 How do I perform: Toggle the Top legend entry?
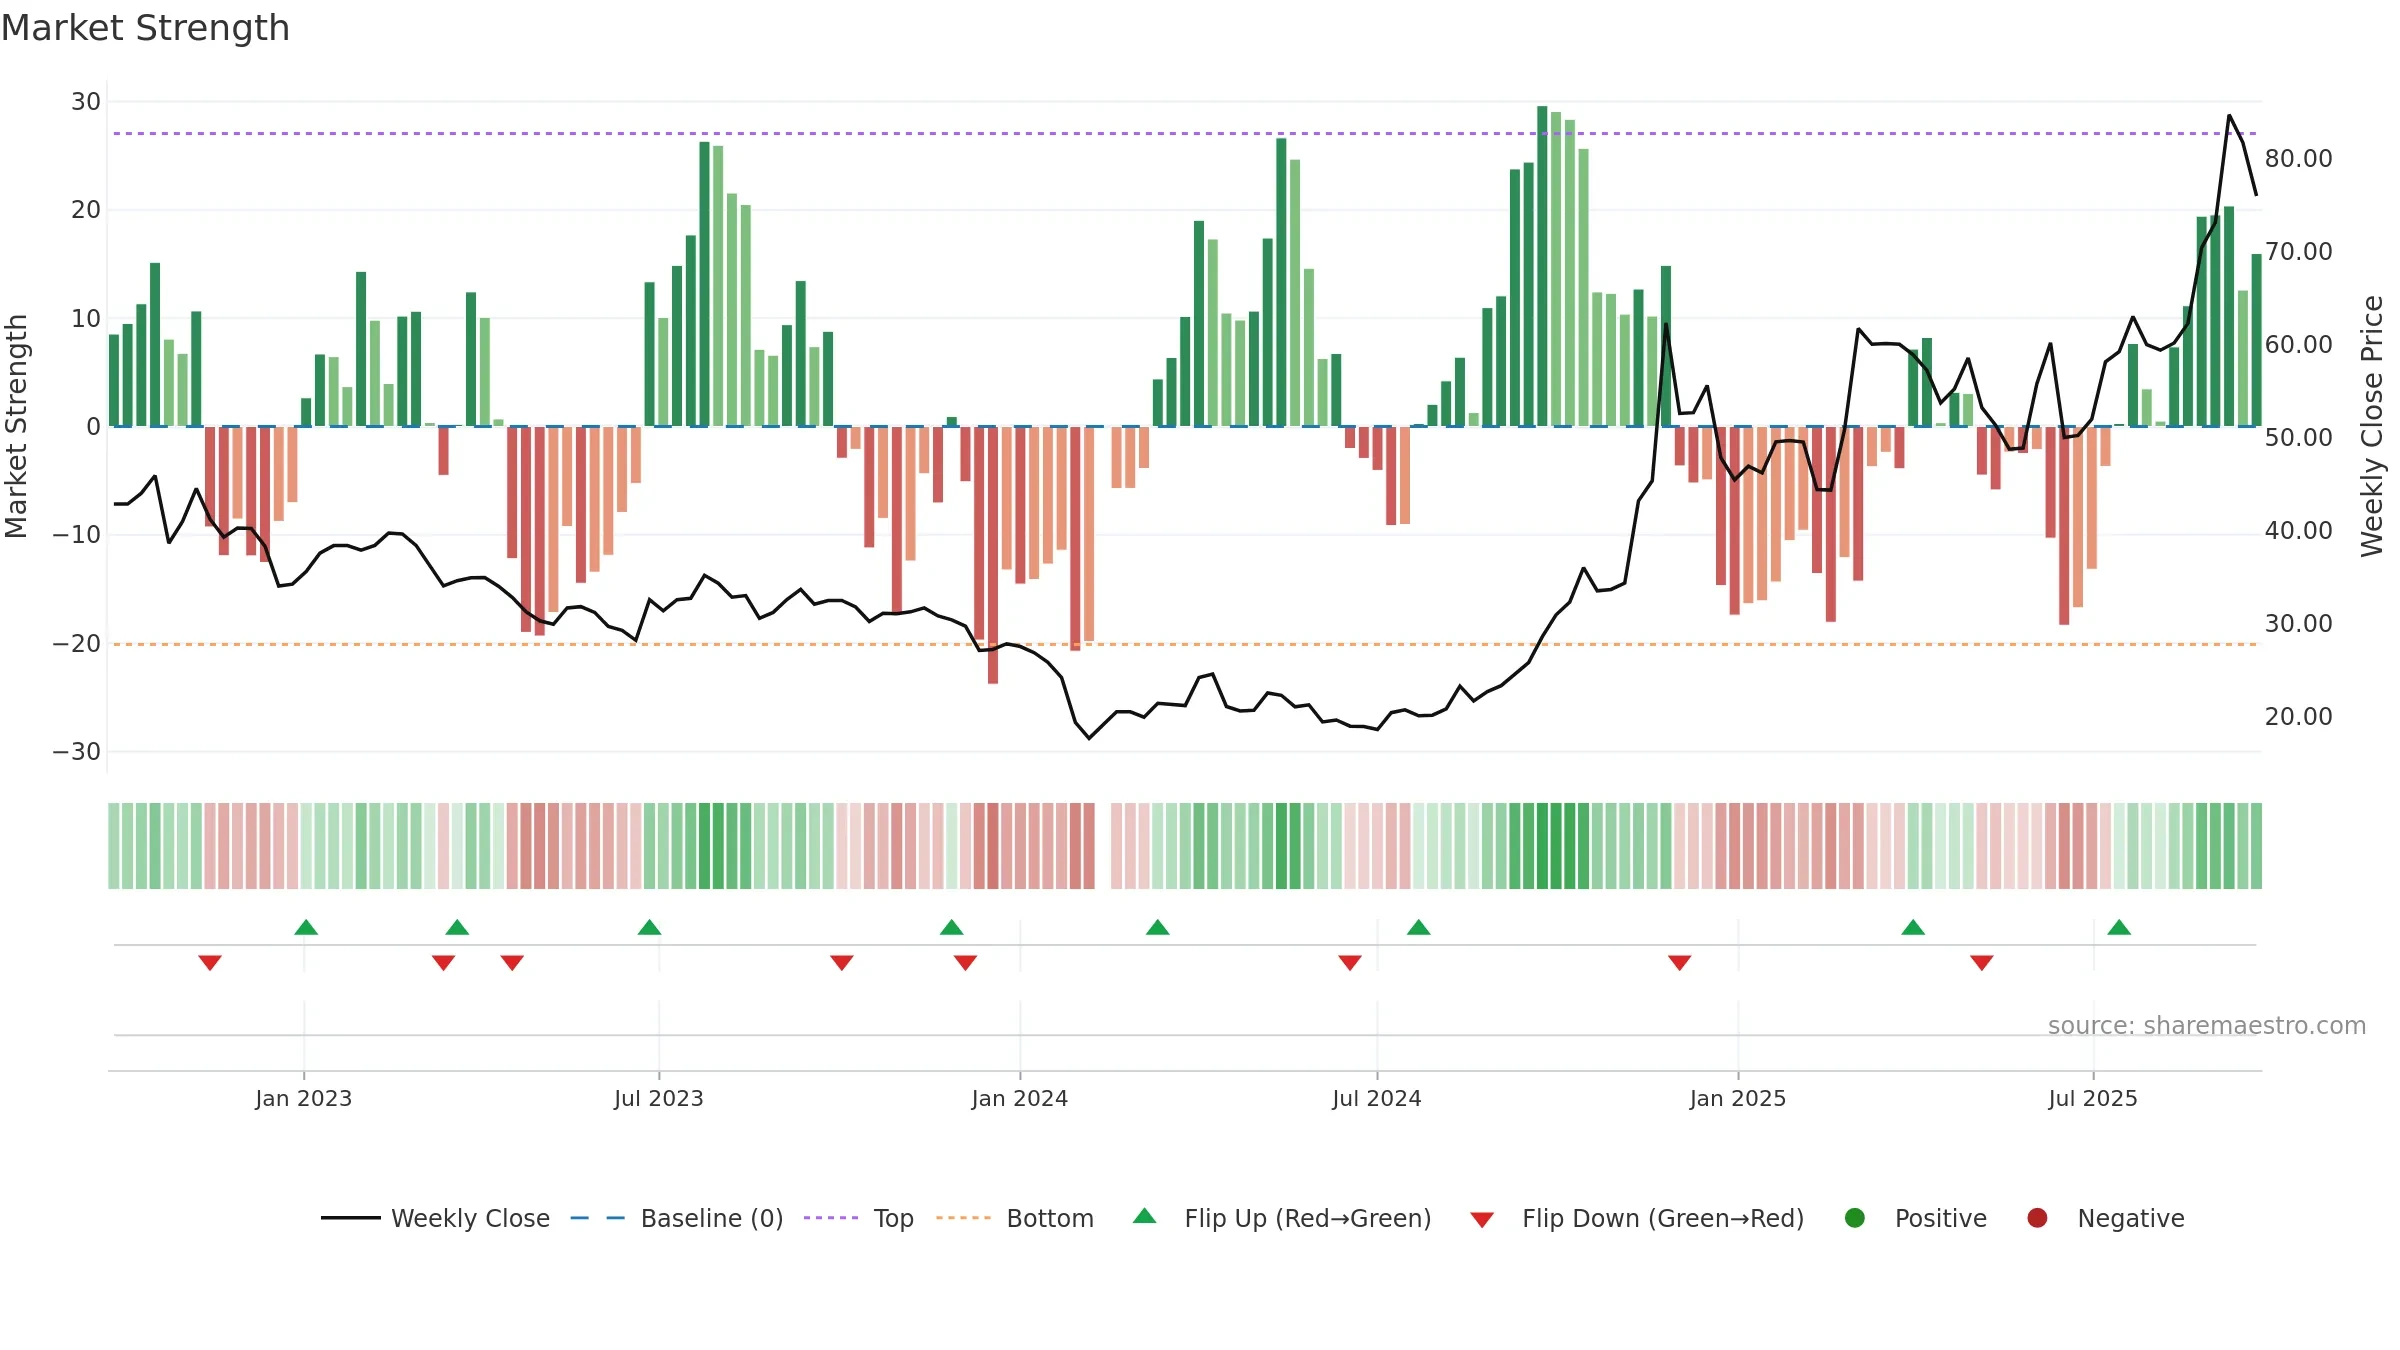[859, 1218]
